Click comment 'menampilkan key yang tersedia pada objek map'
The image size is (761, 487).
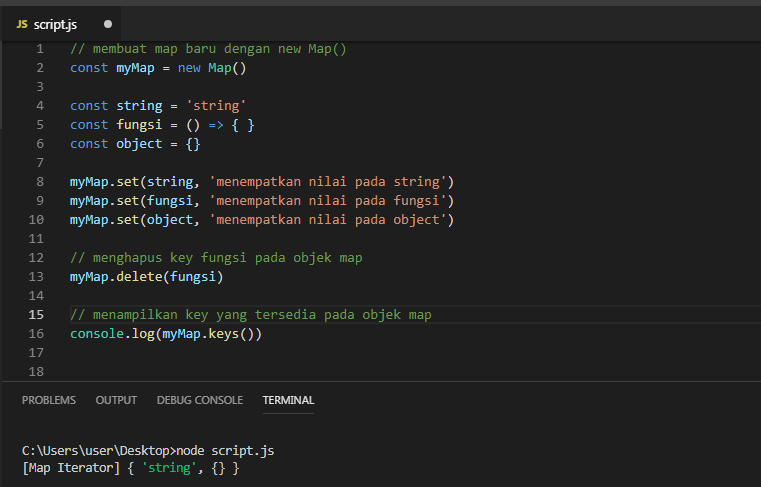[x=250, y=315]
